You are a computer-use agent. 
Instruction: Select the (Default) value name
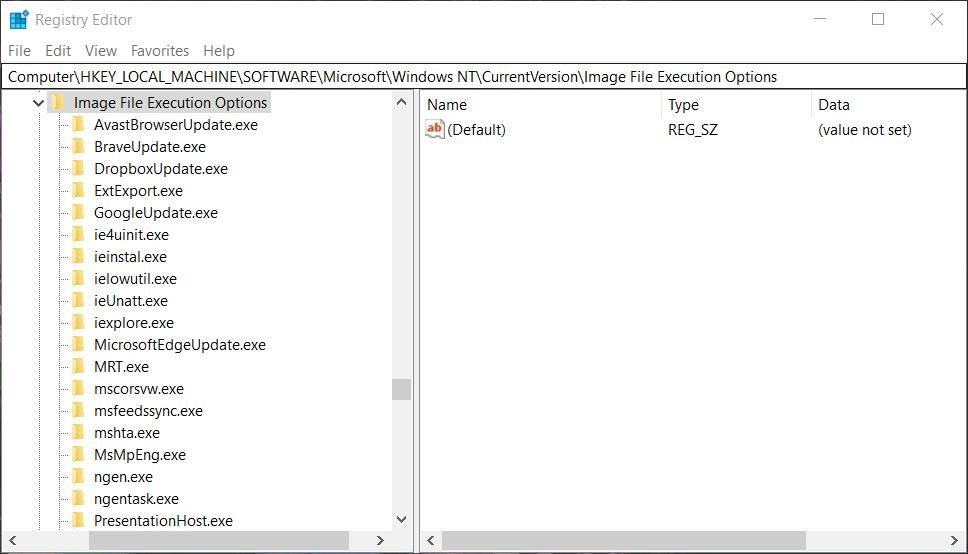[x=477, y=130]
